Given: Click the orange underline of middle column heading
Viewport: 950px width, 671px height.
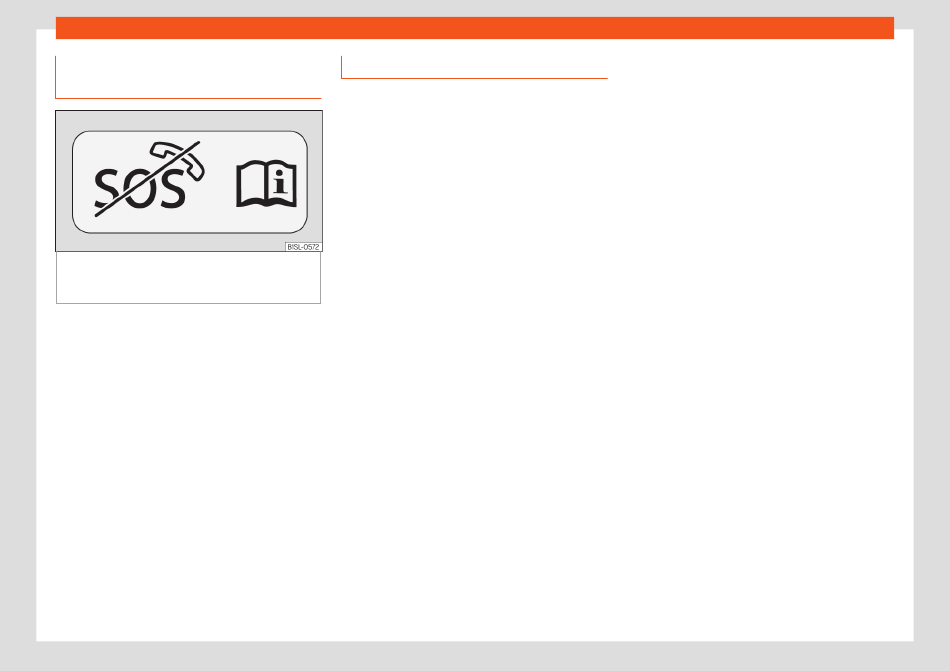Looking at the screenshot, I should pyautogui.click(x=474, y=78).
